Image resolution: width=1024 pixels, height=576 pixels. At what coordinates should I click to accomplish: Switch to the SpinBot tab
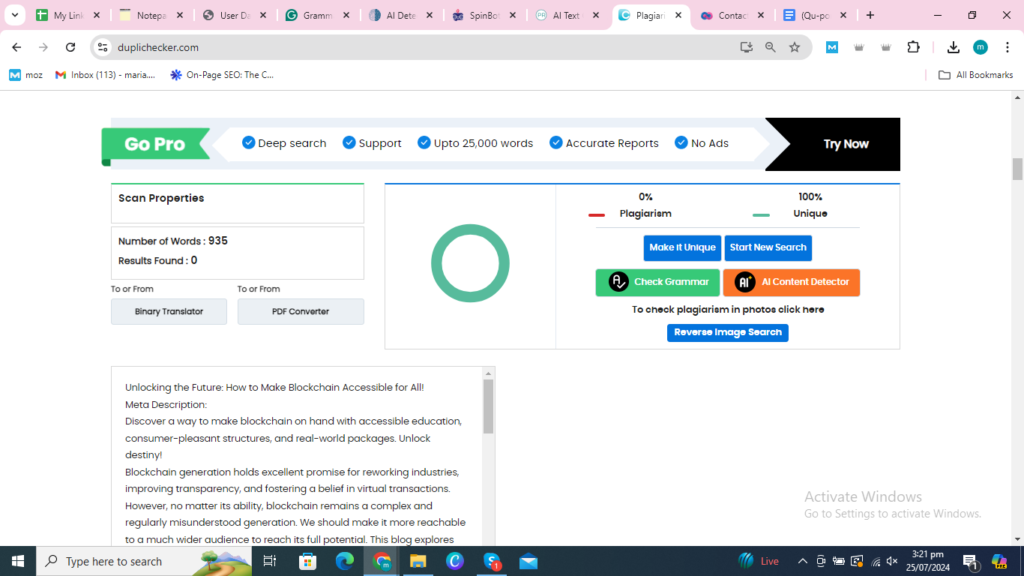[x=484, y=15]
